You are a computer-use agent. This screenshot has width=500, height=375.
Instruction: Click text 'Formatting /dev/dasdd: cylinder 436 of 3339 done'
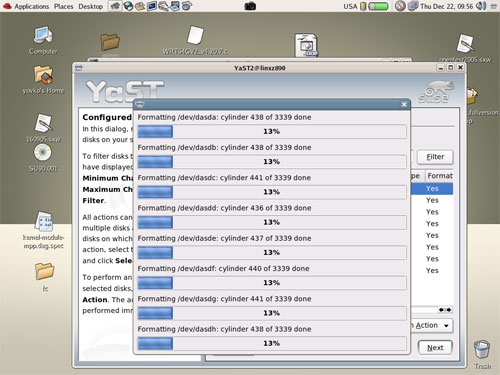click(x=224, y=208)
